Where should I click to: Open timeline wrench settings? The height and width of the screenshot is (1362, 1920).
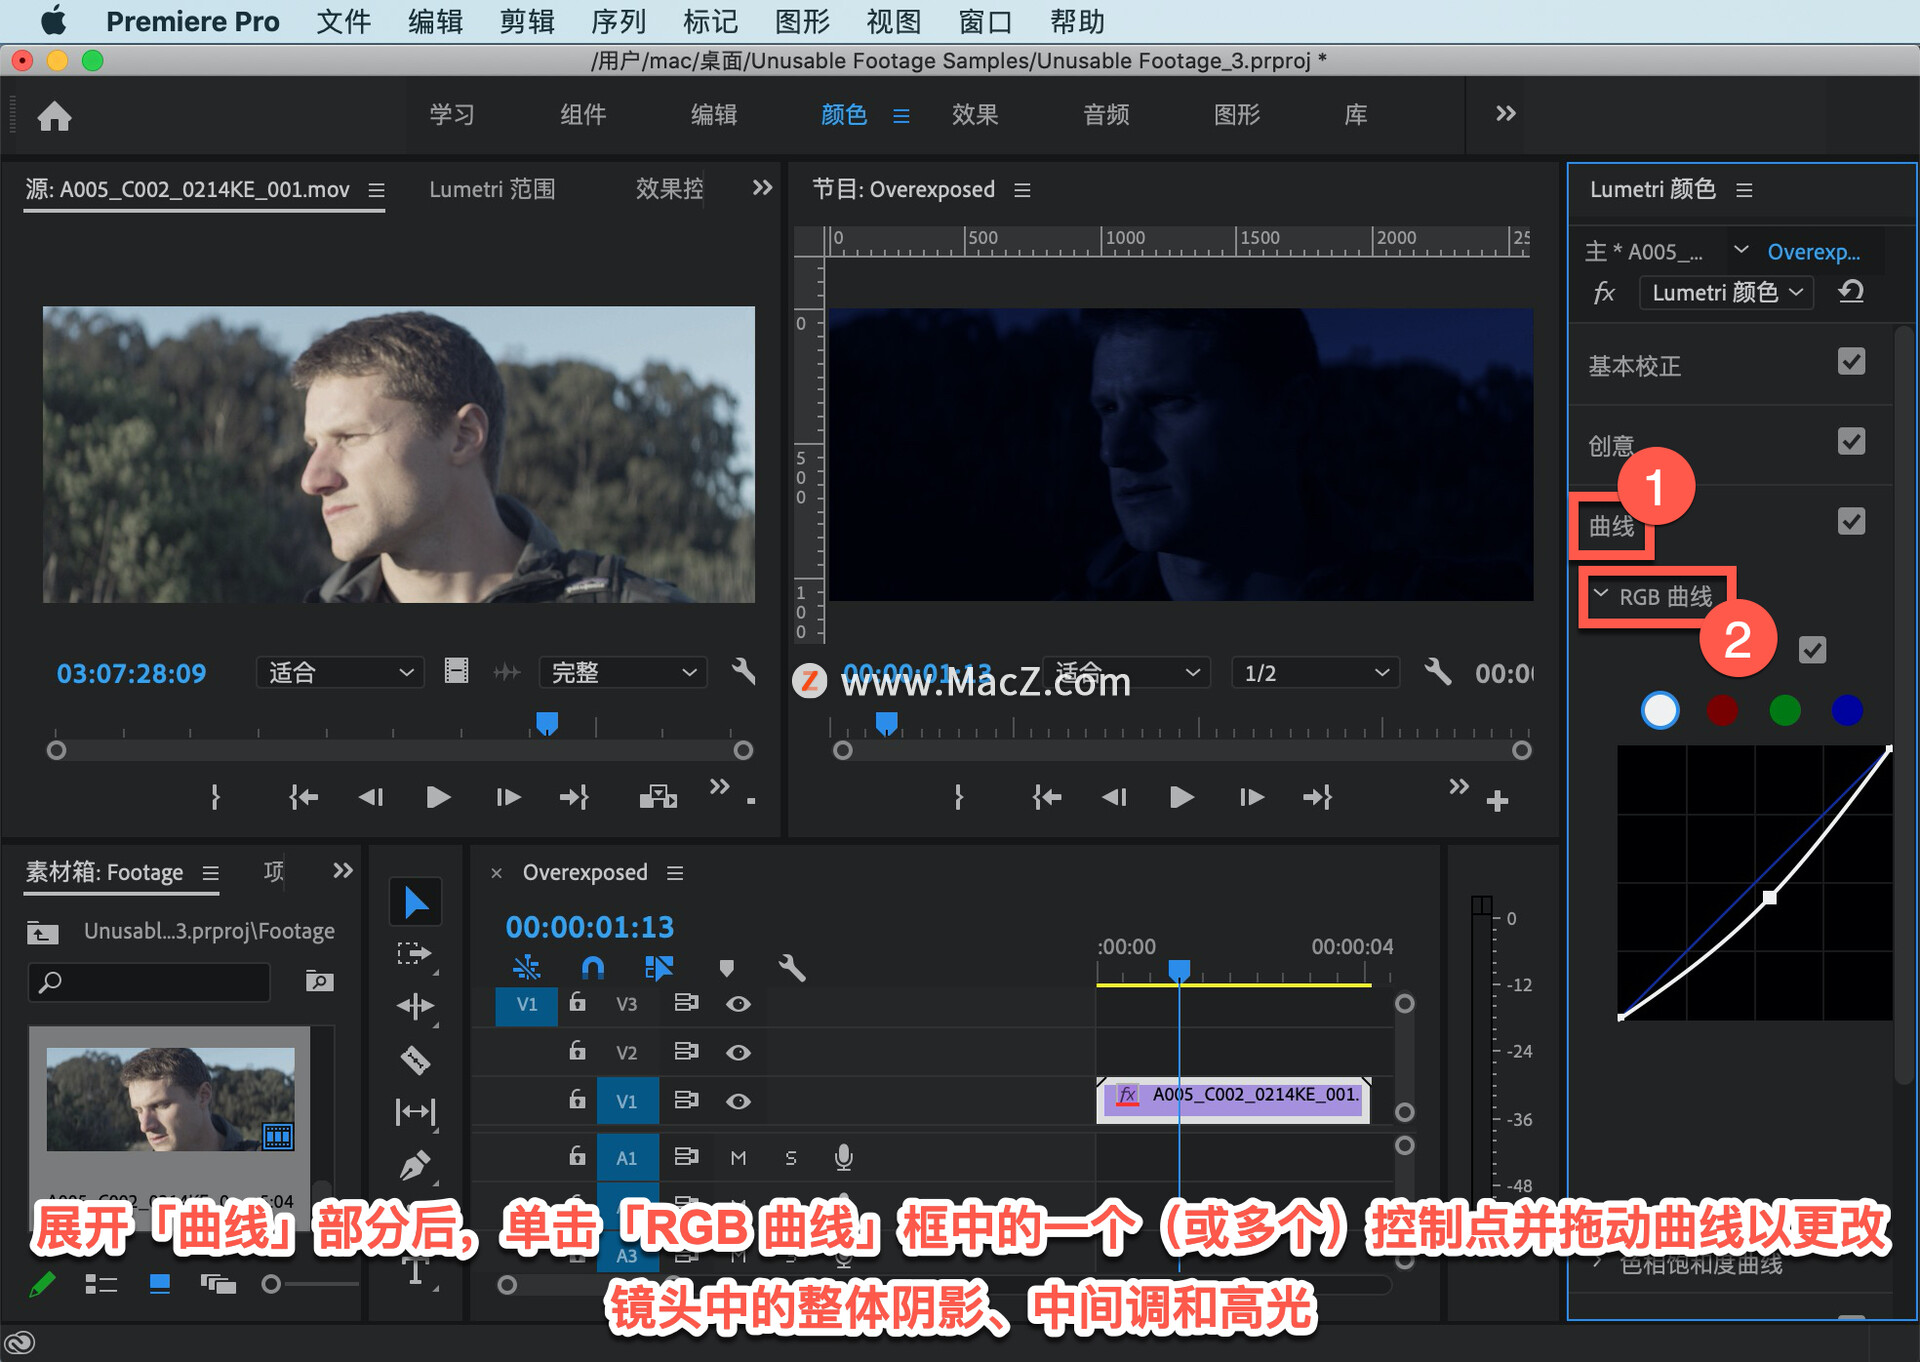point(791,967)
